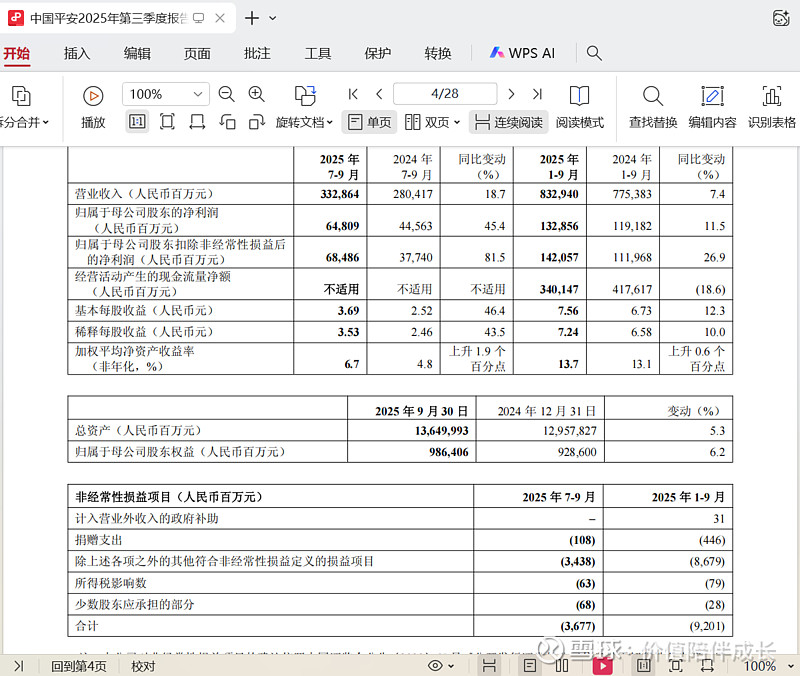Click net profit value 132,856
The width and height of the screenshot is (800, 676).
(x=559, y=226)
